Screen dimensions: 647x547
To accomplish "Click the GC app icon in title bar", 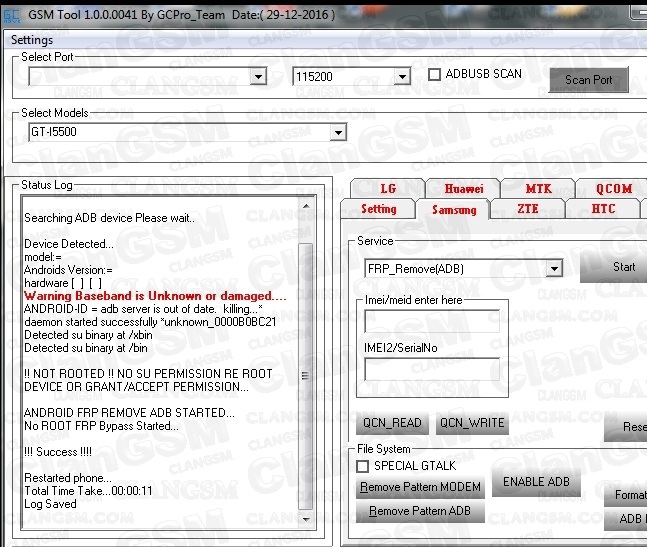I will click(12, 16).
